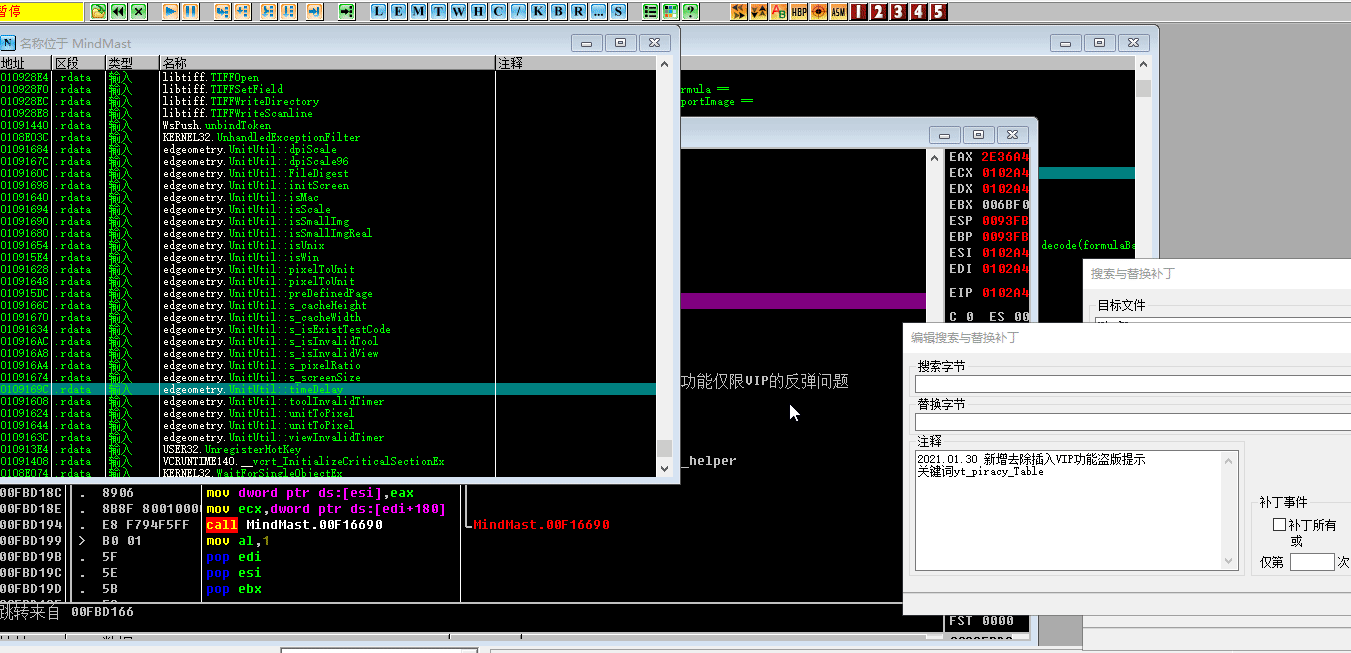The height and width of the screenshot is (653, 1351).
Task: Click the 注释 column header in names window
Action: click(576, 63)
